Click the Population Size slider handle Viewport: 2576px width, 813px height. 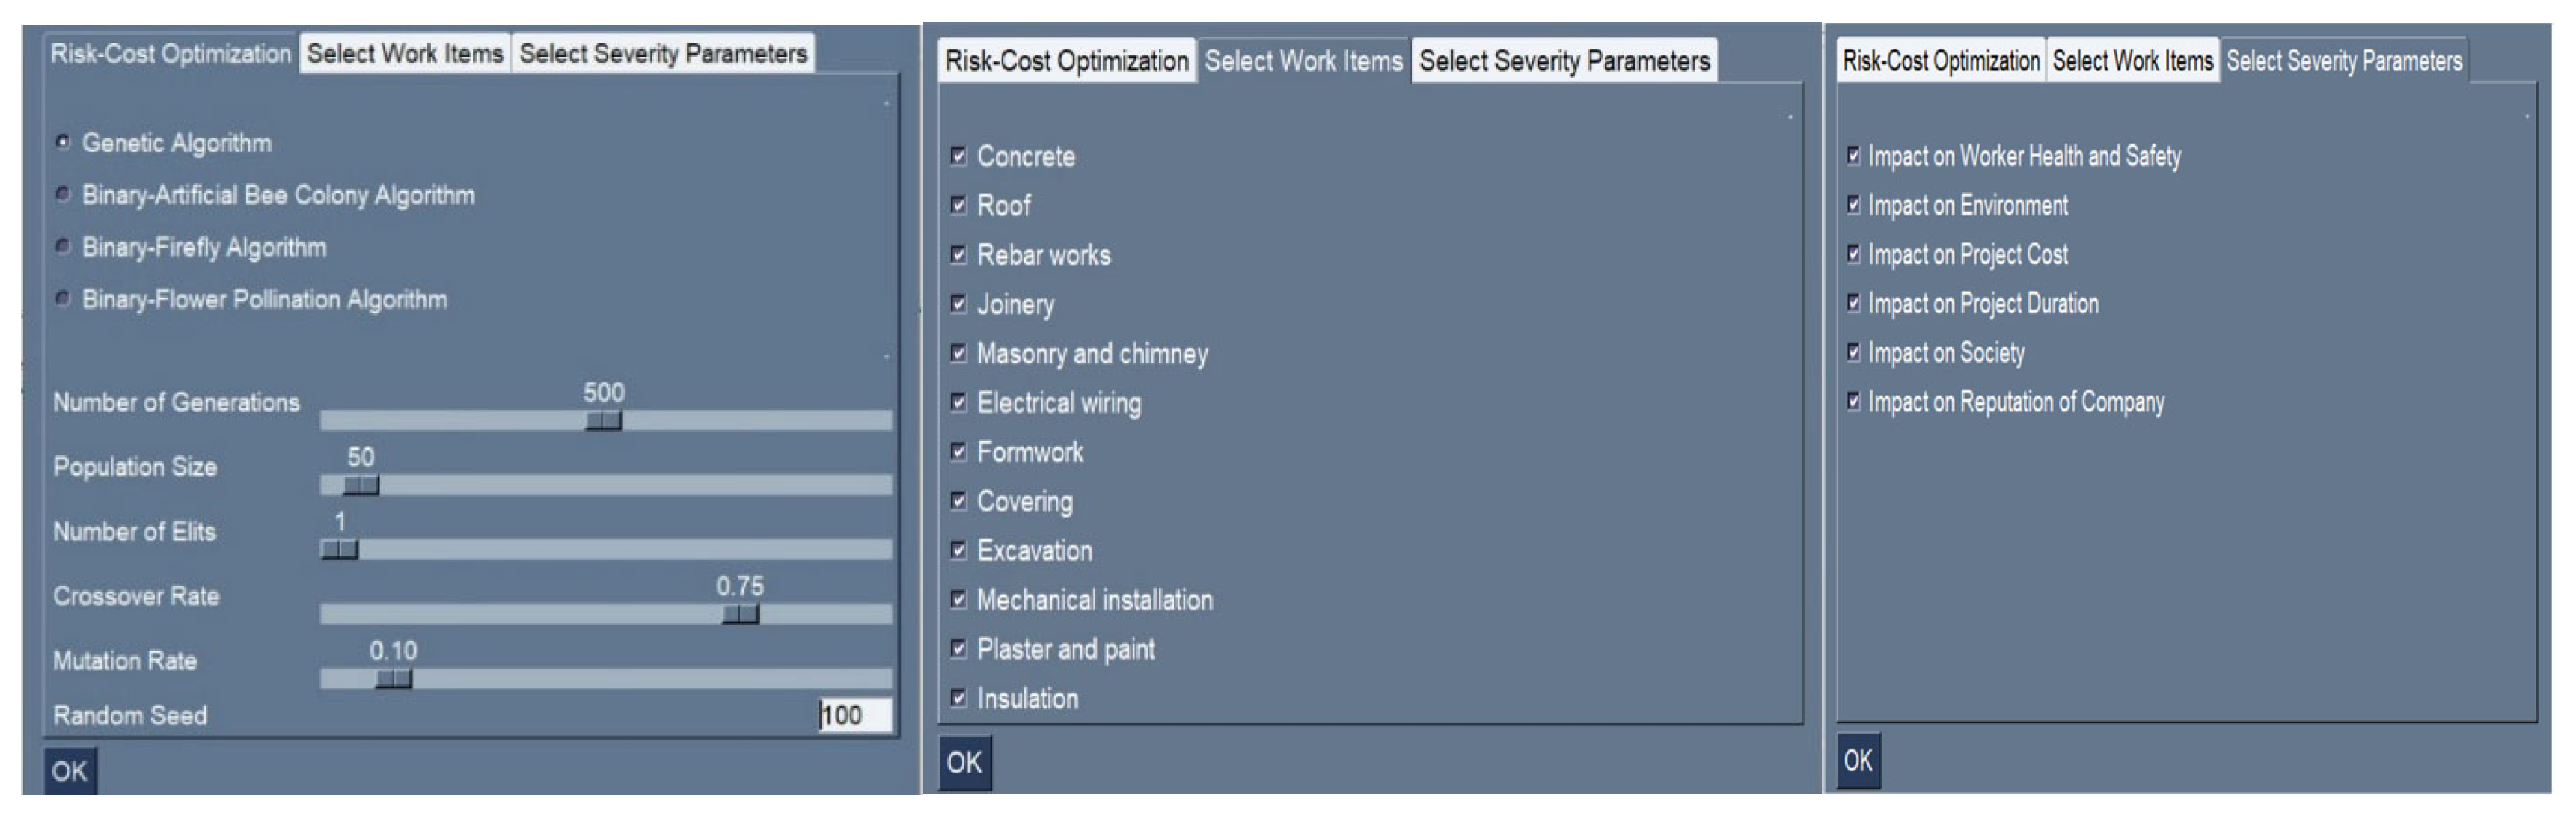(360, 486)
